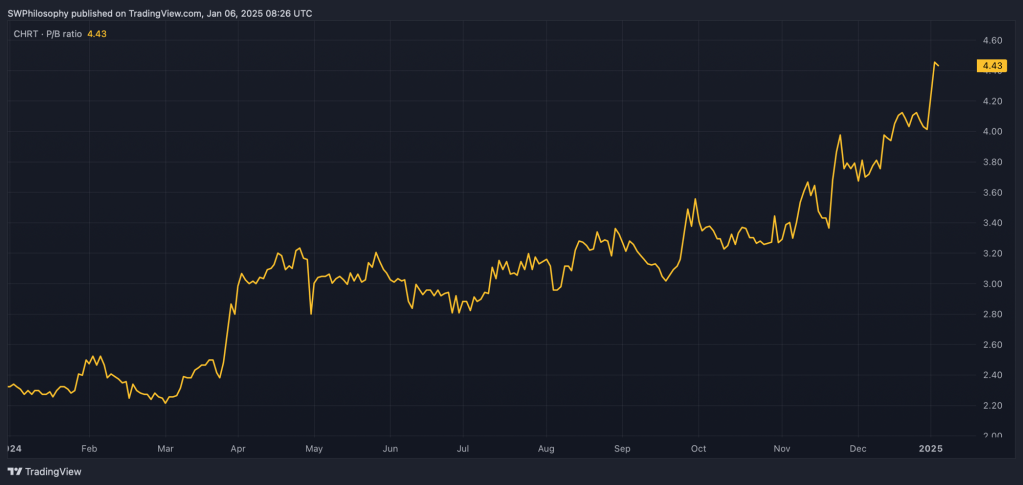Click the SWPhilosophy published header text

point(160,14)
